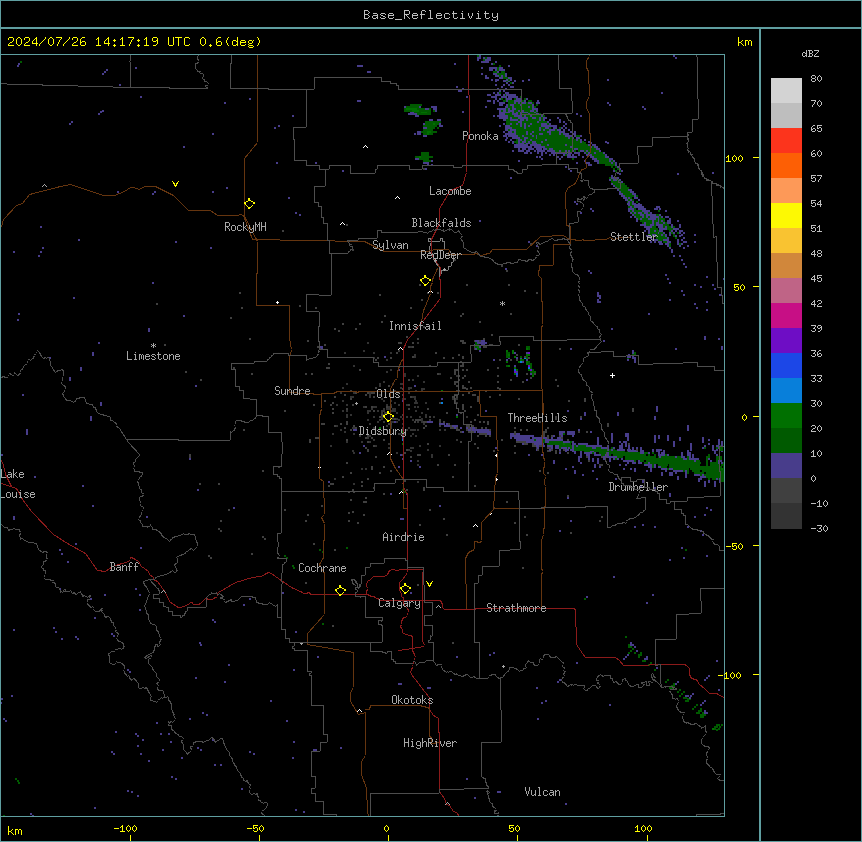The image size is (862, 842).
Task: Click the km label at bottom left
Action: coord(15,830)
